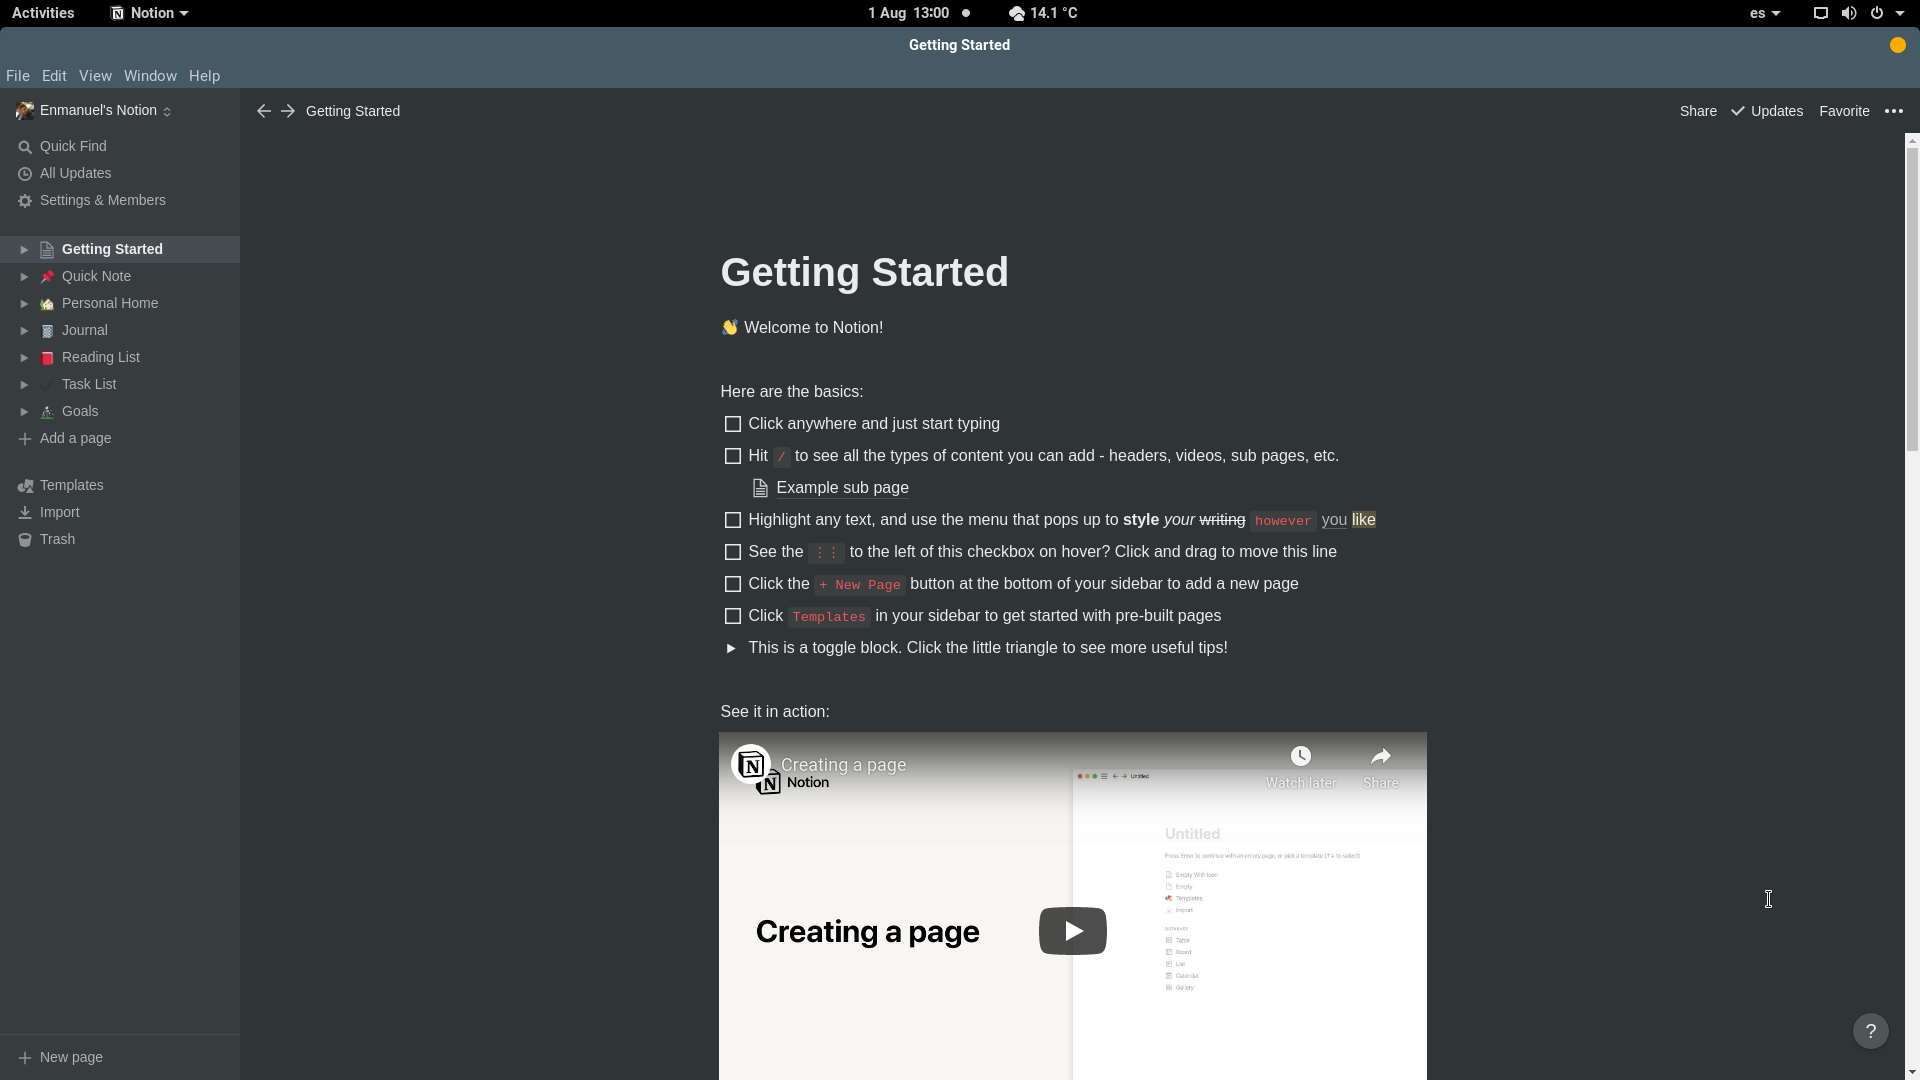
Task: Open the File menu
Action: [18, 76]
